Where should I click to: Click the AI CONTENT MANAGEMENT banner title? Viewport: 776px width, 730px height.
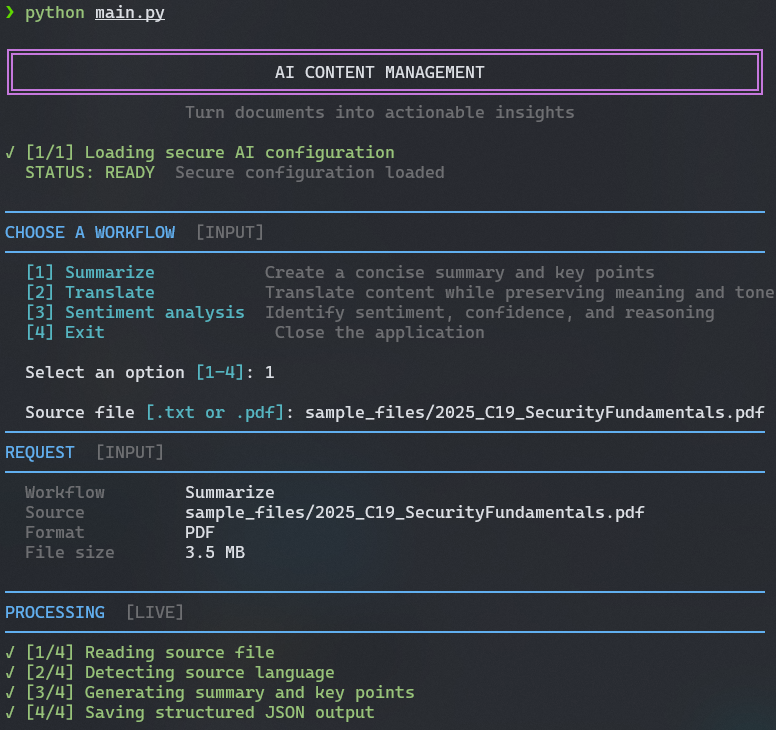point(380,72)
